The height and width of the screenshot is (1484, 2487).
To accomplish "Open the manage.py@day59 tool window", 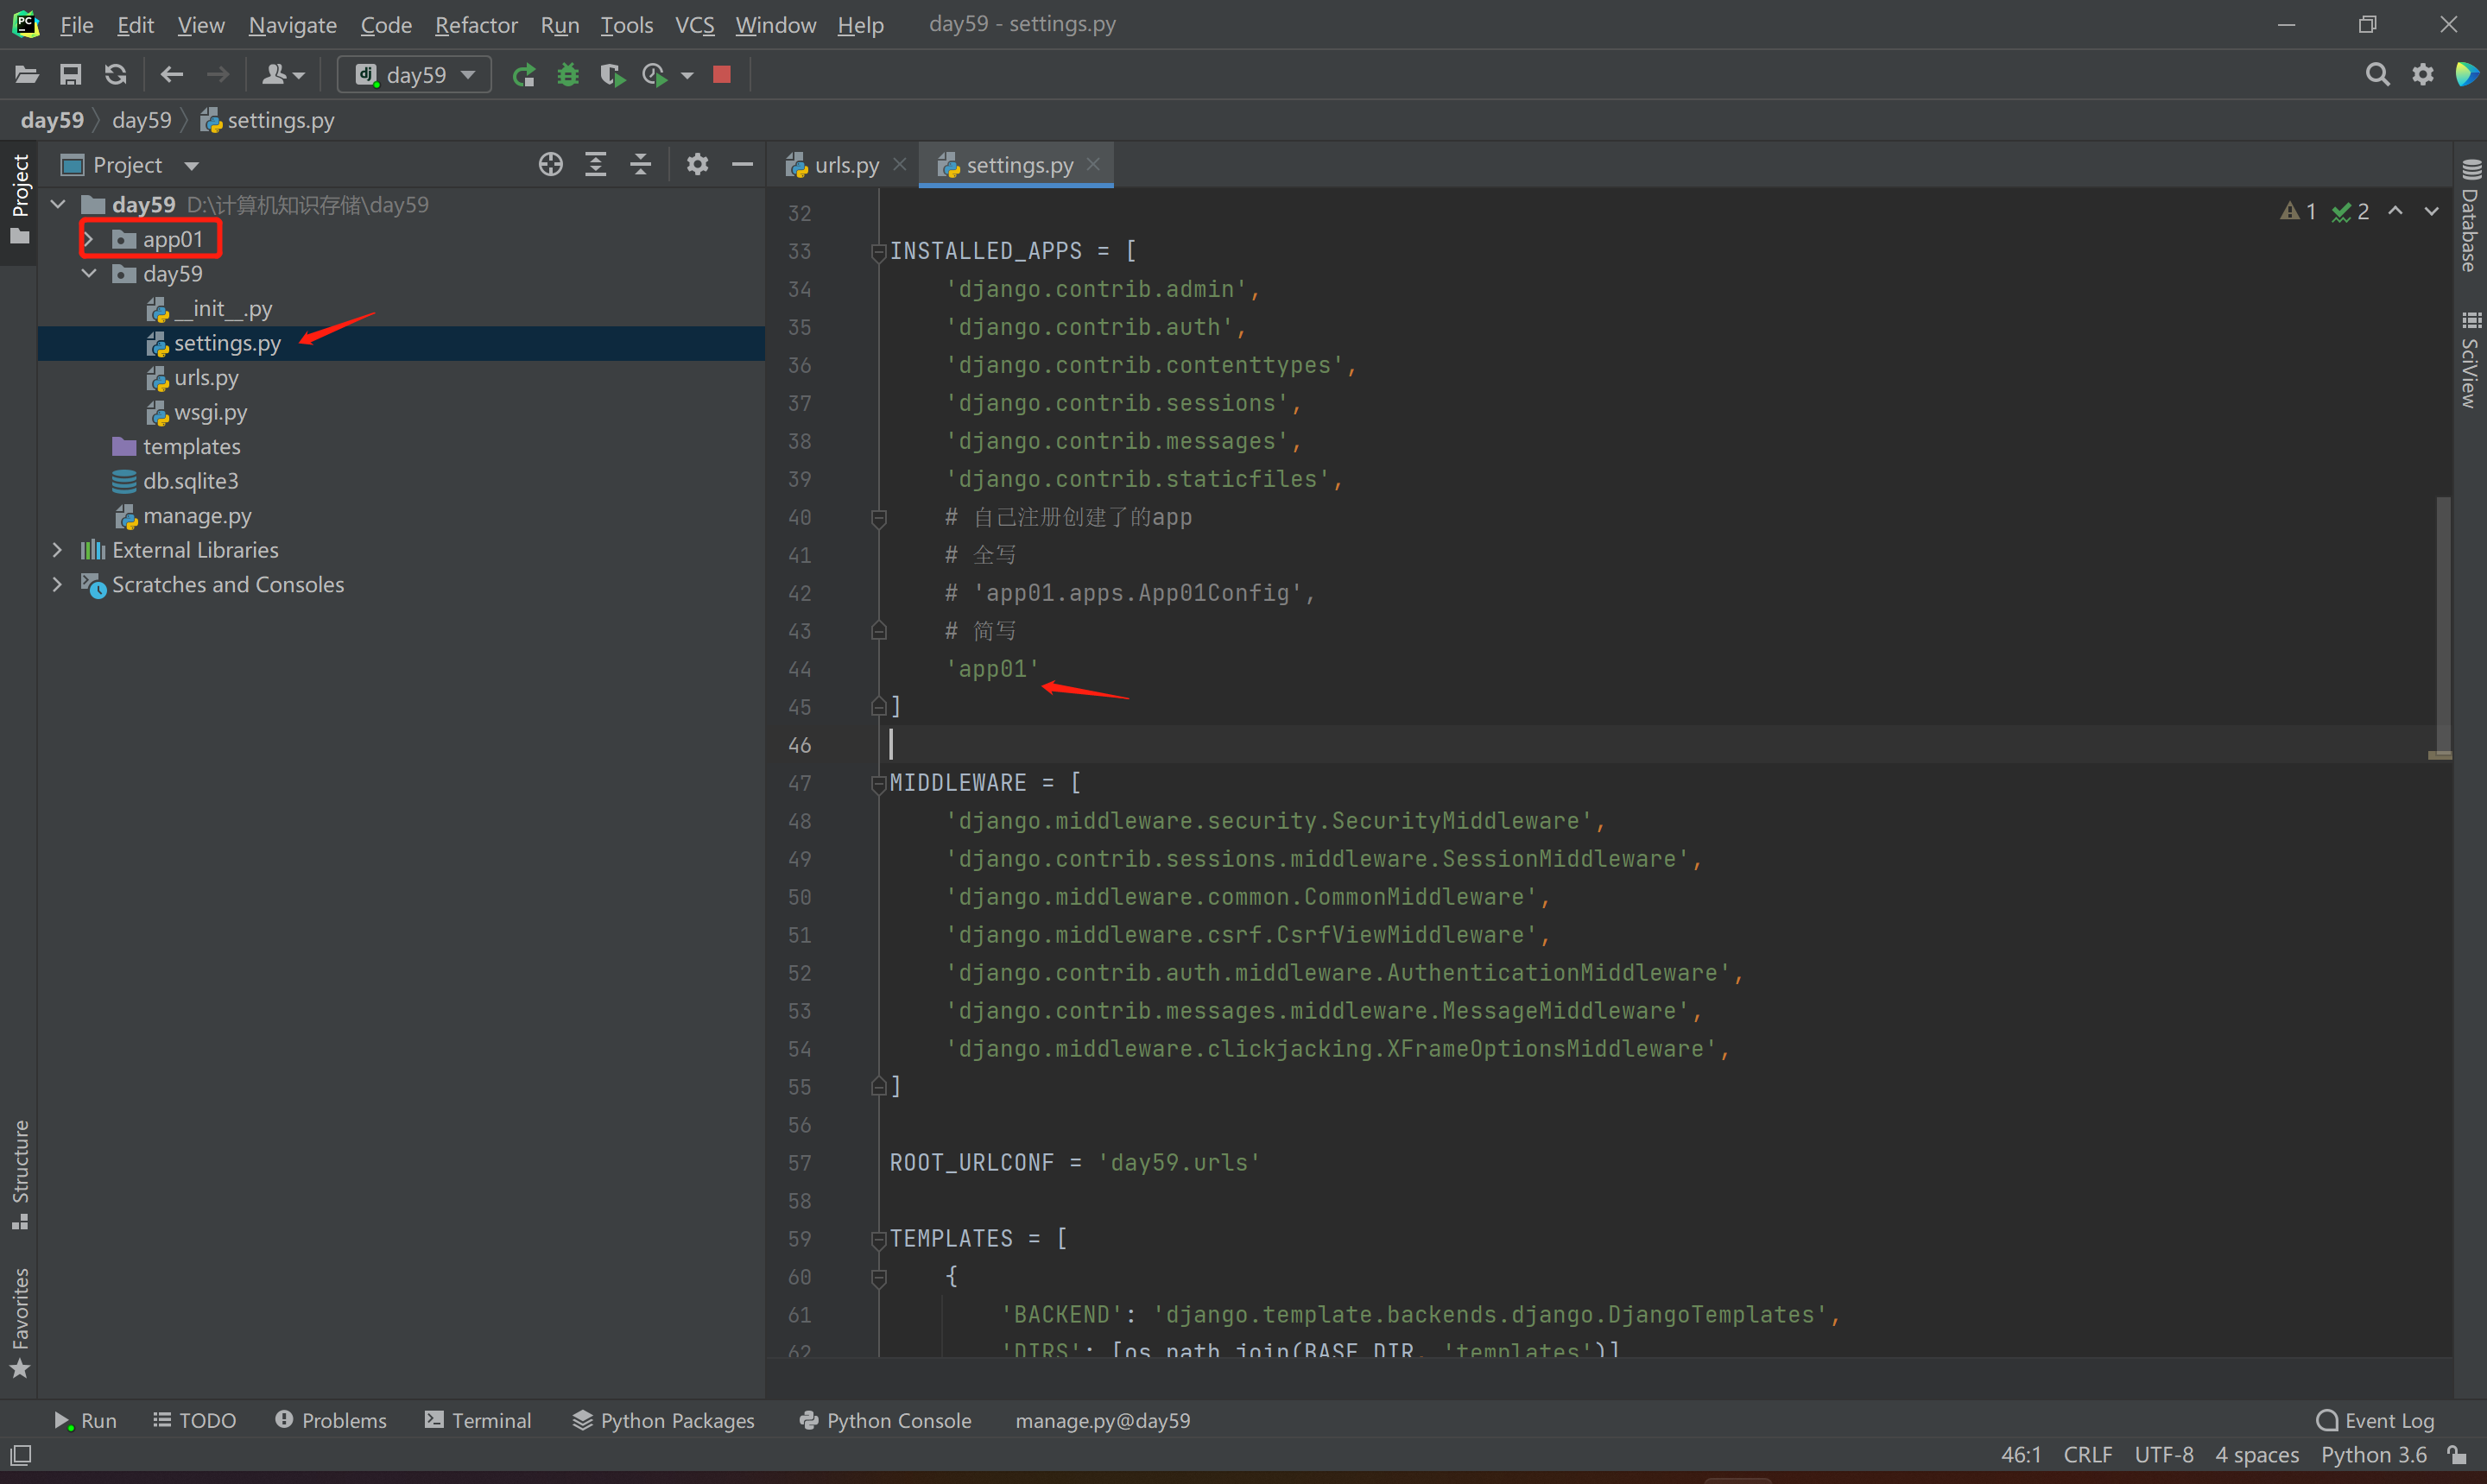I will click(1103, 1420).
